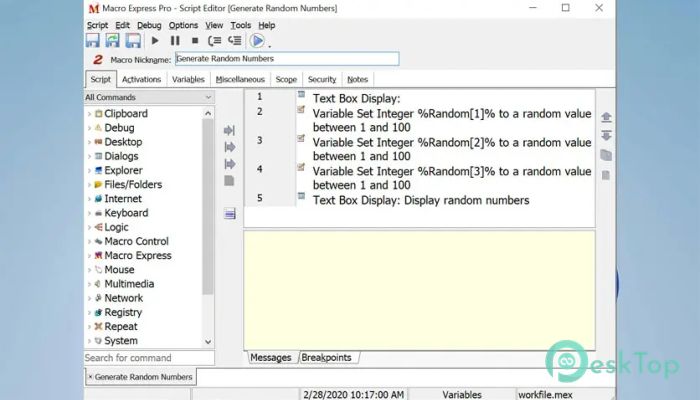The image size is (700, 400).
Task: Switch to the Notes tab
Action: click(x=358, y=79)
